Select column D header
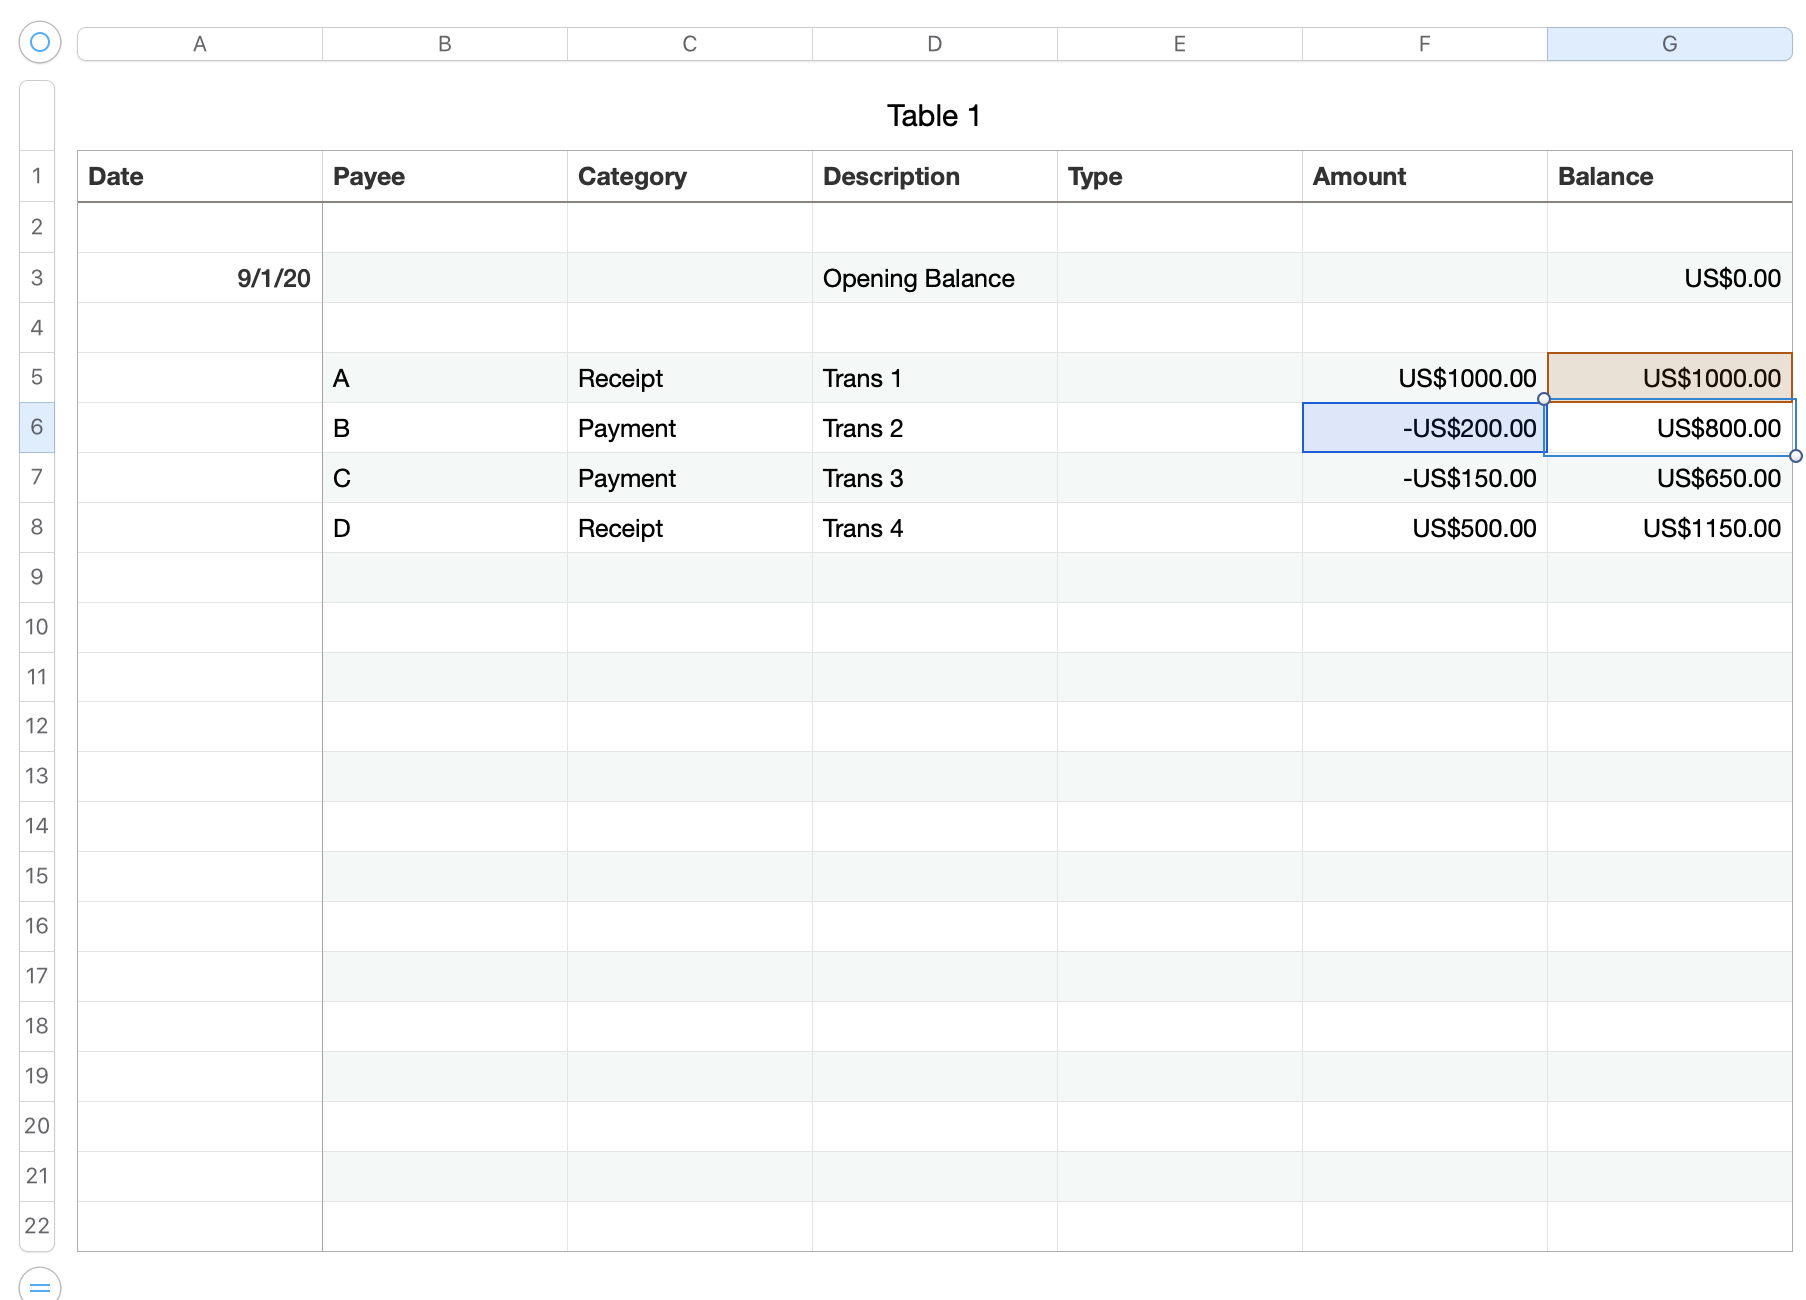 click(x=935, y=44)
